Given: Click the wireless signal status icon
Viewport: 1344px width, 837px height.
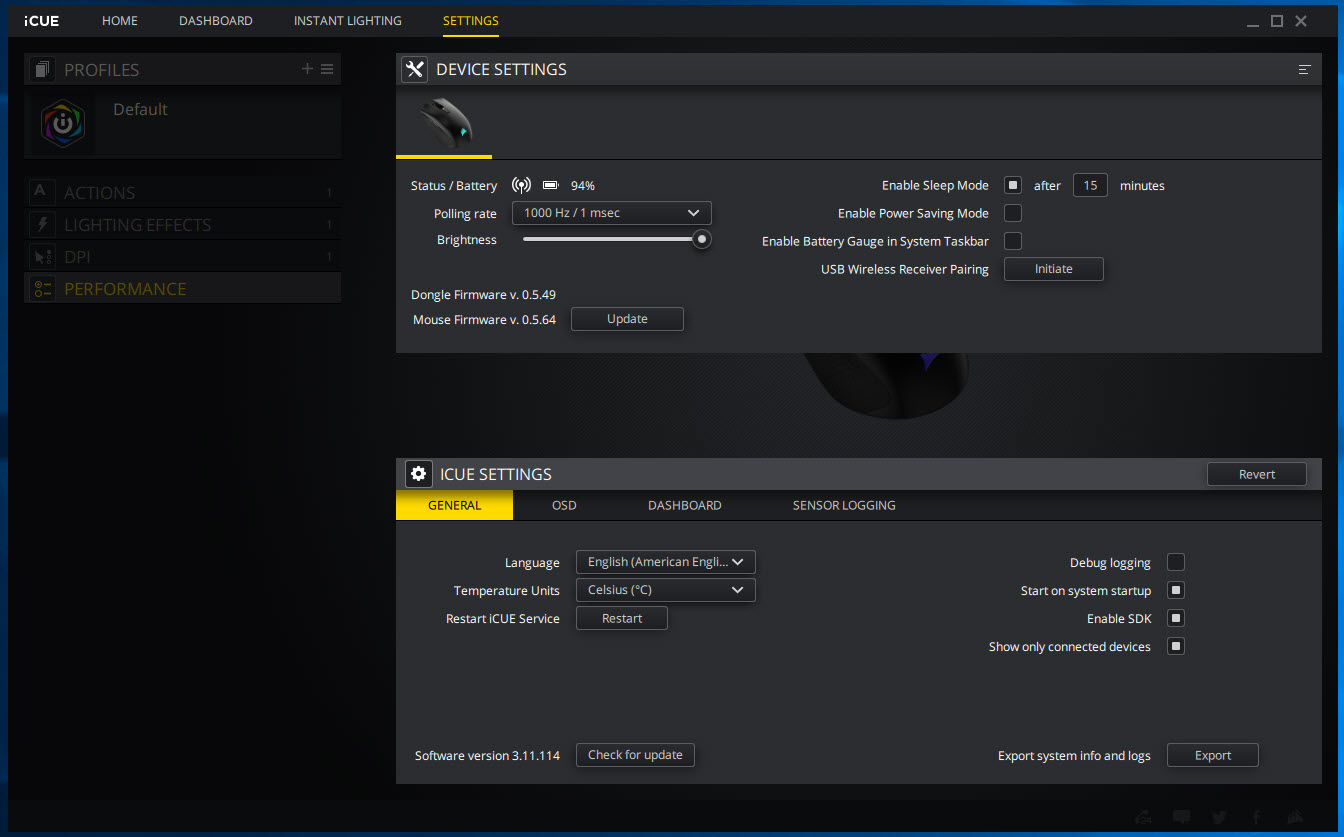Looking at the screenshot, I should pyautogui.click(x=521, y=185).
